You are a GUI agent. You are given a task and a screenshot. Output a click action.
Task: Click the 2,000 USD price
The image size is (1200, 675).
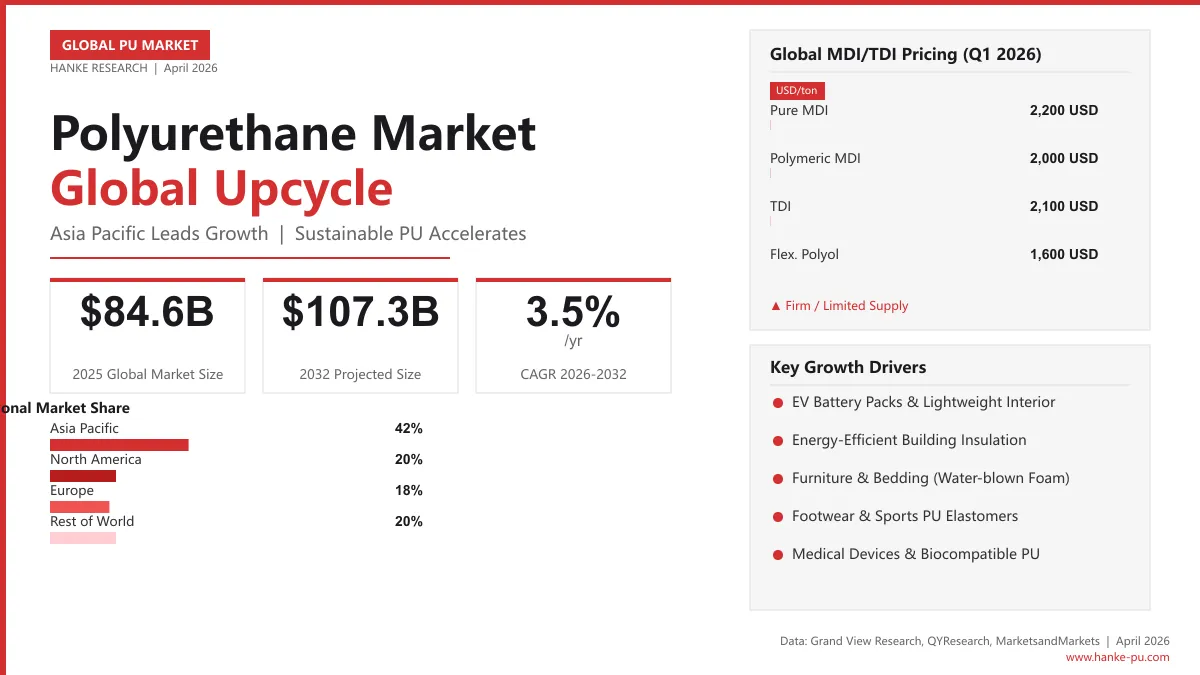(x=1064, y=158)
